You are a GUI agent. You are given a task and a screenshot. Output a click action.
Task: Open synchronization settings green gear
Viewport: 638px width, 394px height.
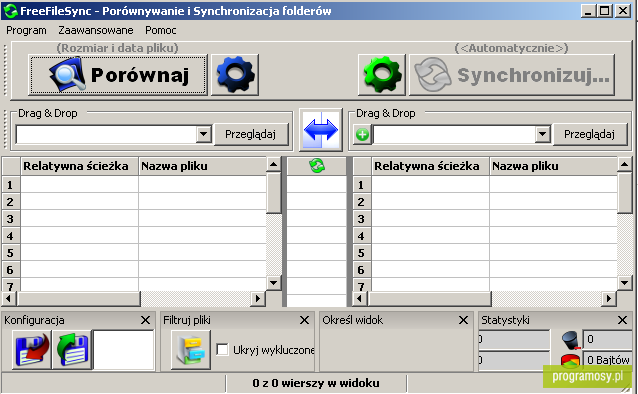pos(382,75)
